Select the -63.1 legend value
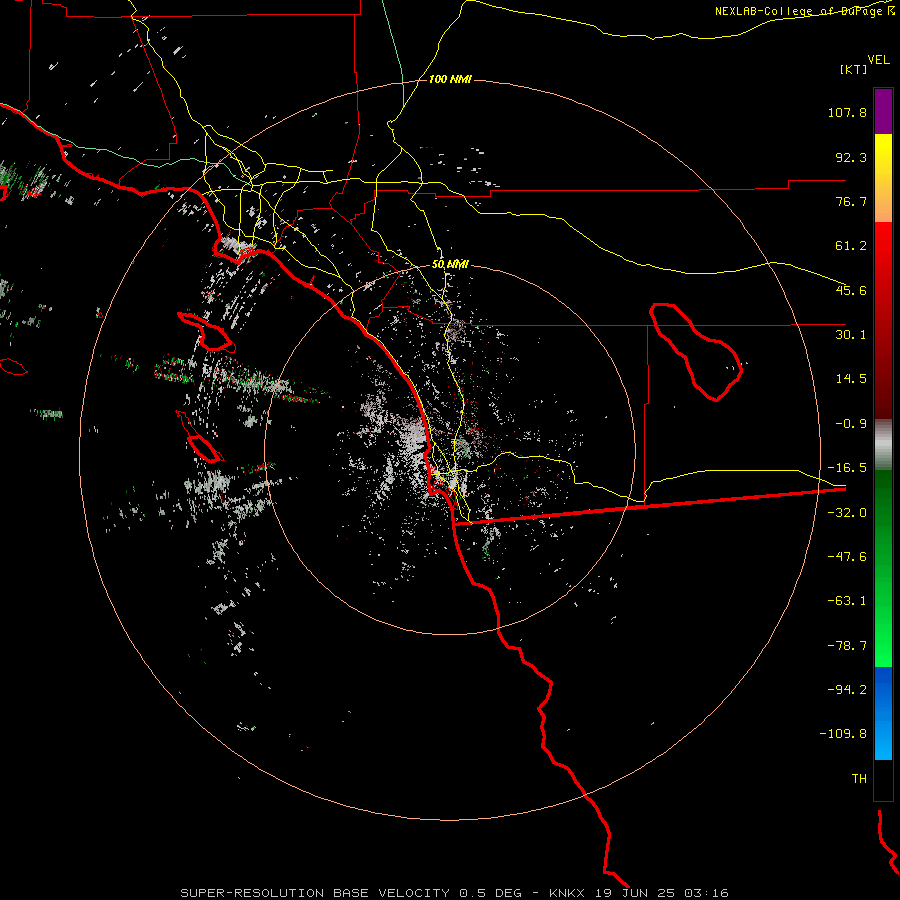The height and width of the screenshot is (900, 900). [847, 601]
